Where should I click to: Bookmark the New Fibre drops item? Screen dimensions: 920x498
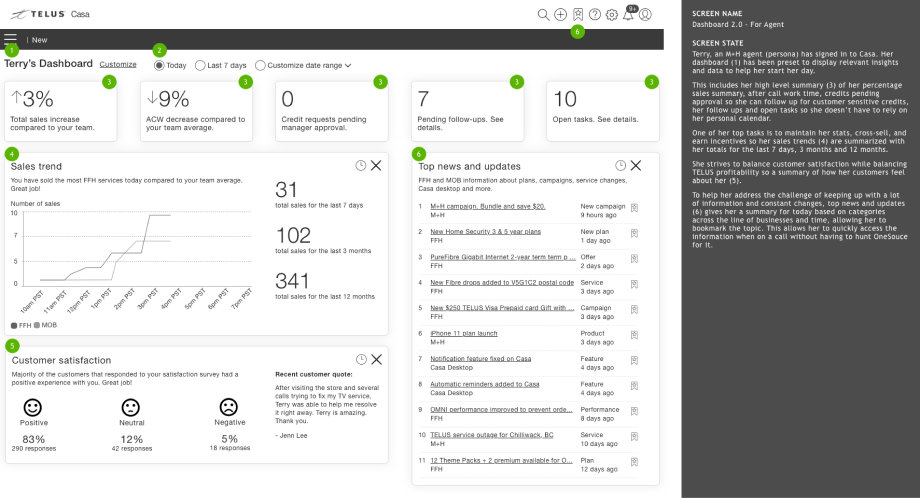[634, 284]
